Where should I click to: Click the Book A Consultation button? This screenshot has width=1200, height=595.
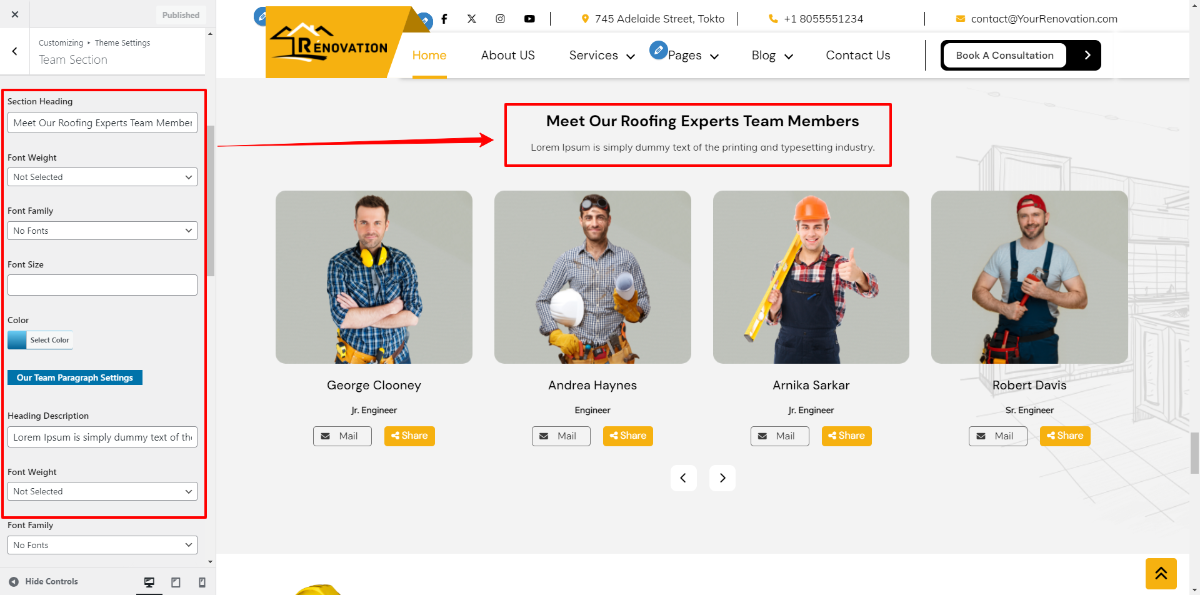click(x=1004, y=56)
